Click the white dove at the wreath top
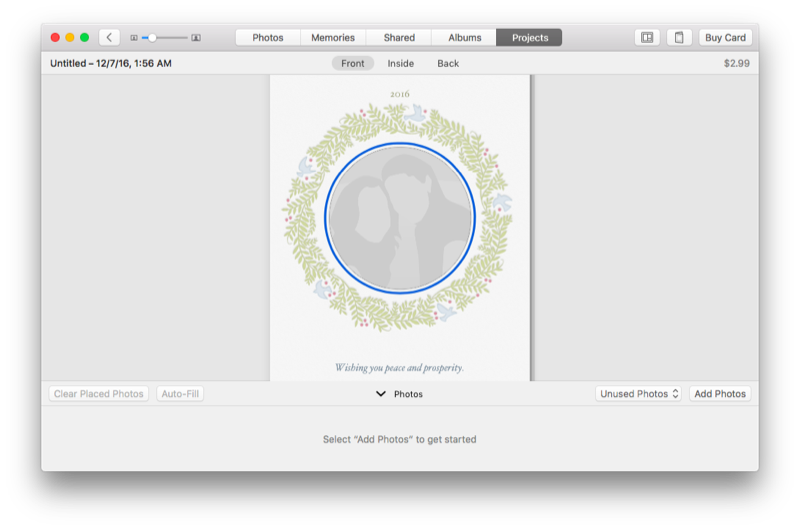 414,115
